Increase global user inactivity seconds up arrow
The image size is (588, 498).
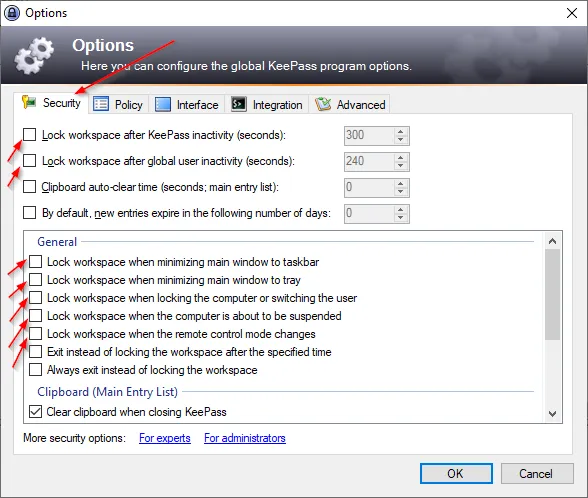click(400, 158)
